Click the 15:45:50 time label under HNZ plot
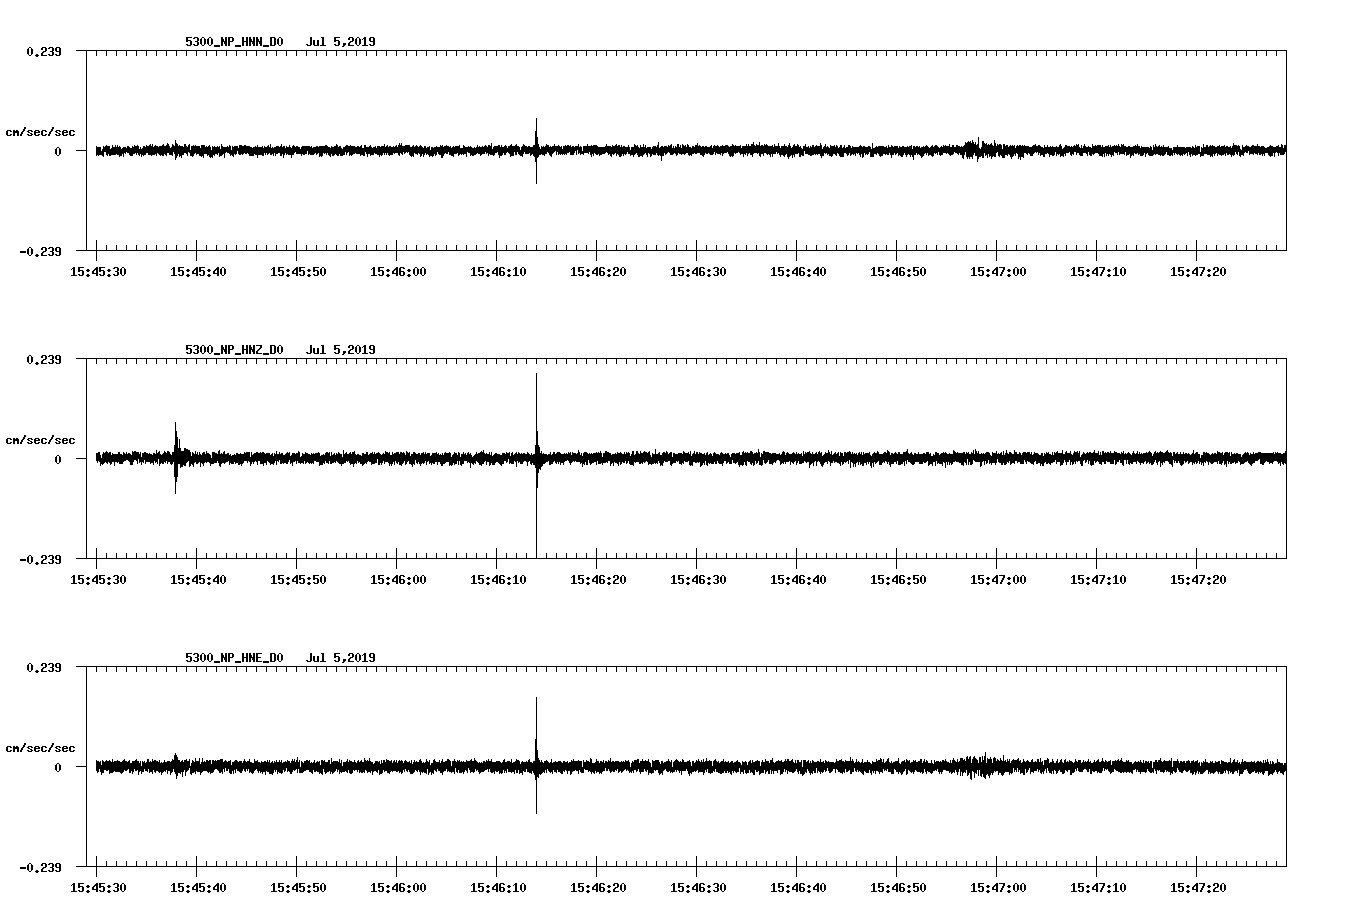Viewport: 1358px width, 924px height. click(x=298, y=579)
